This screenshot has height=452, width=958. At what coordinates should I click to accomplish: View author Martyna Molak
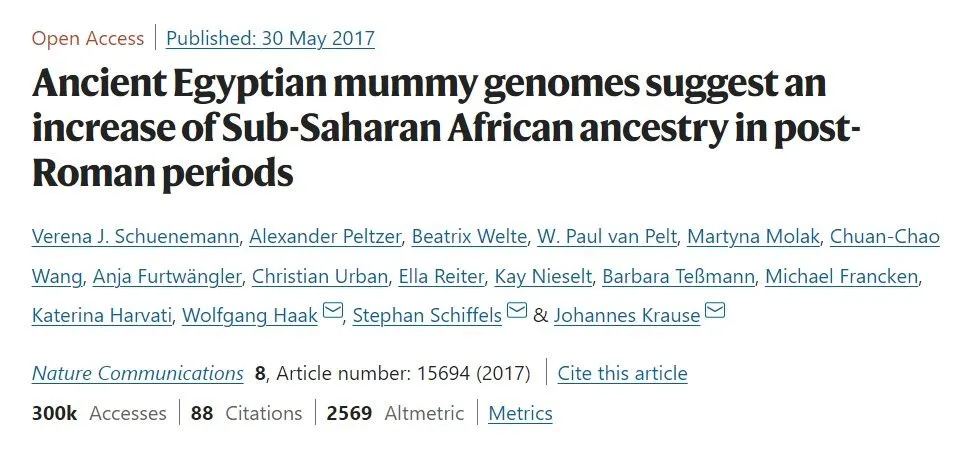(x=751, y=237)
